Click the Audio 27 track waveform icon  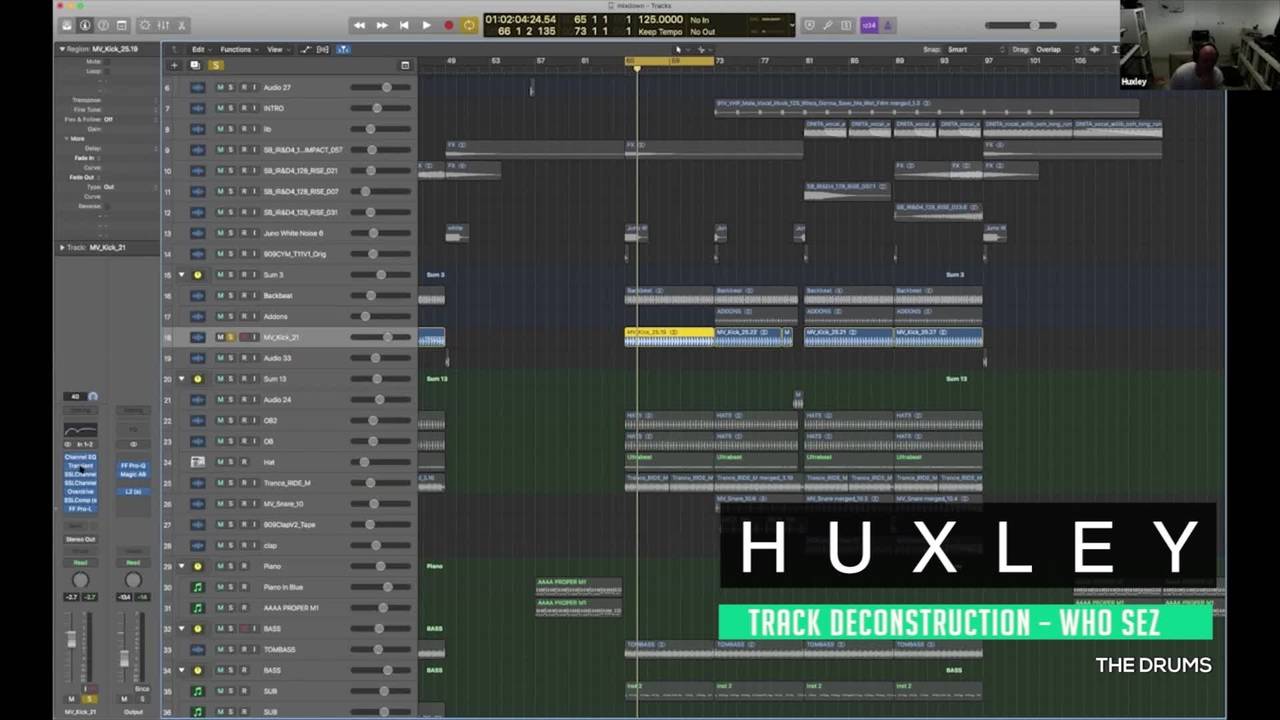click(x=198, y=87)
